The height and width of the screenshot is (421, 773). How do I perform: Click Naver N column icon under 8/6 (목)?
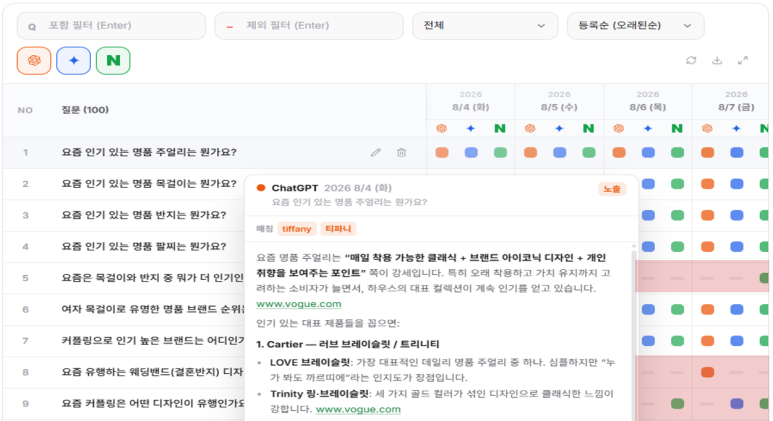pos(677,129)
